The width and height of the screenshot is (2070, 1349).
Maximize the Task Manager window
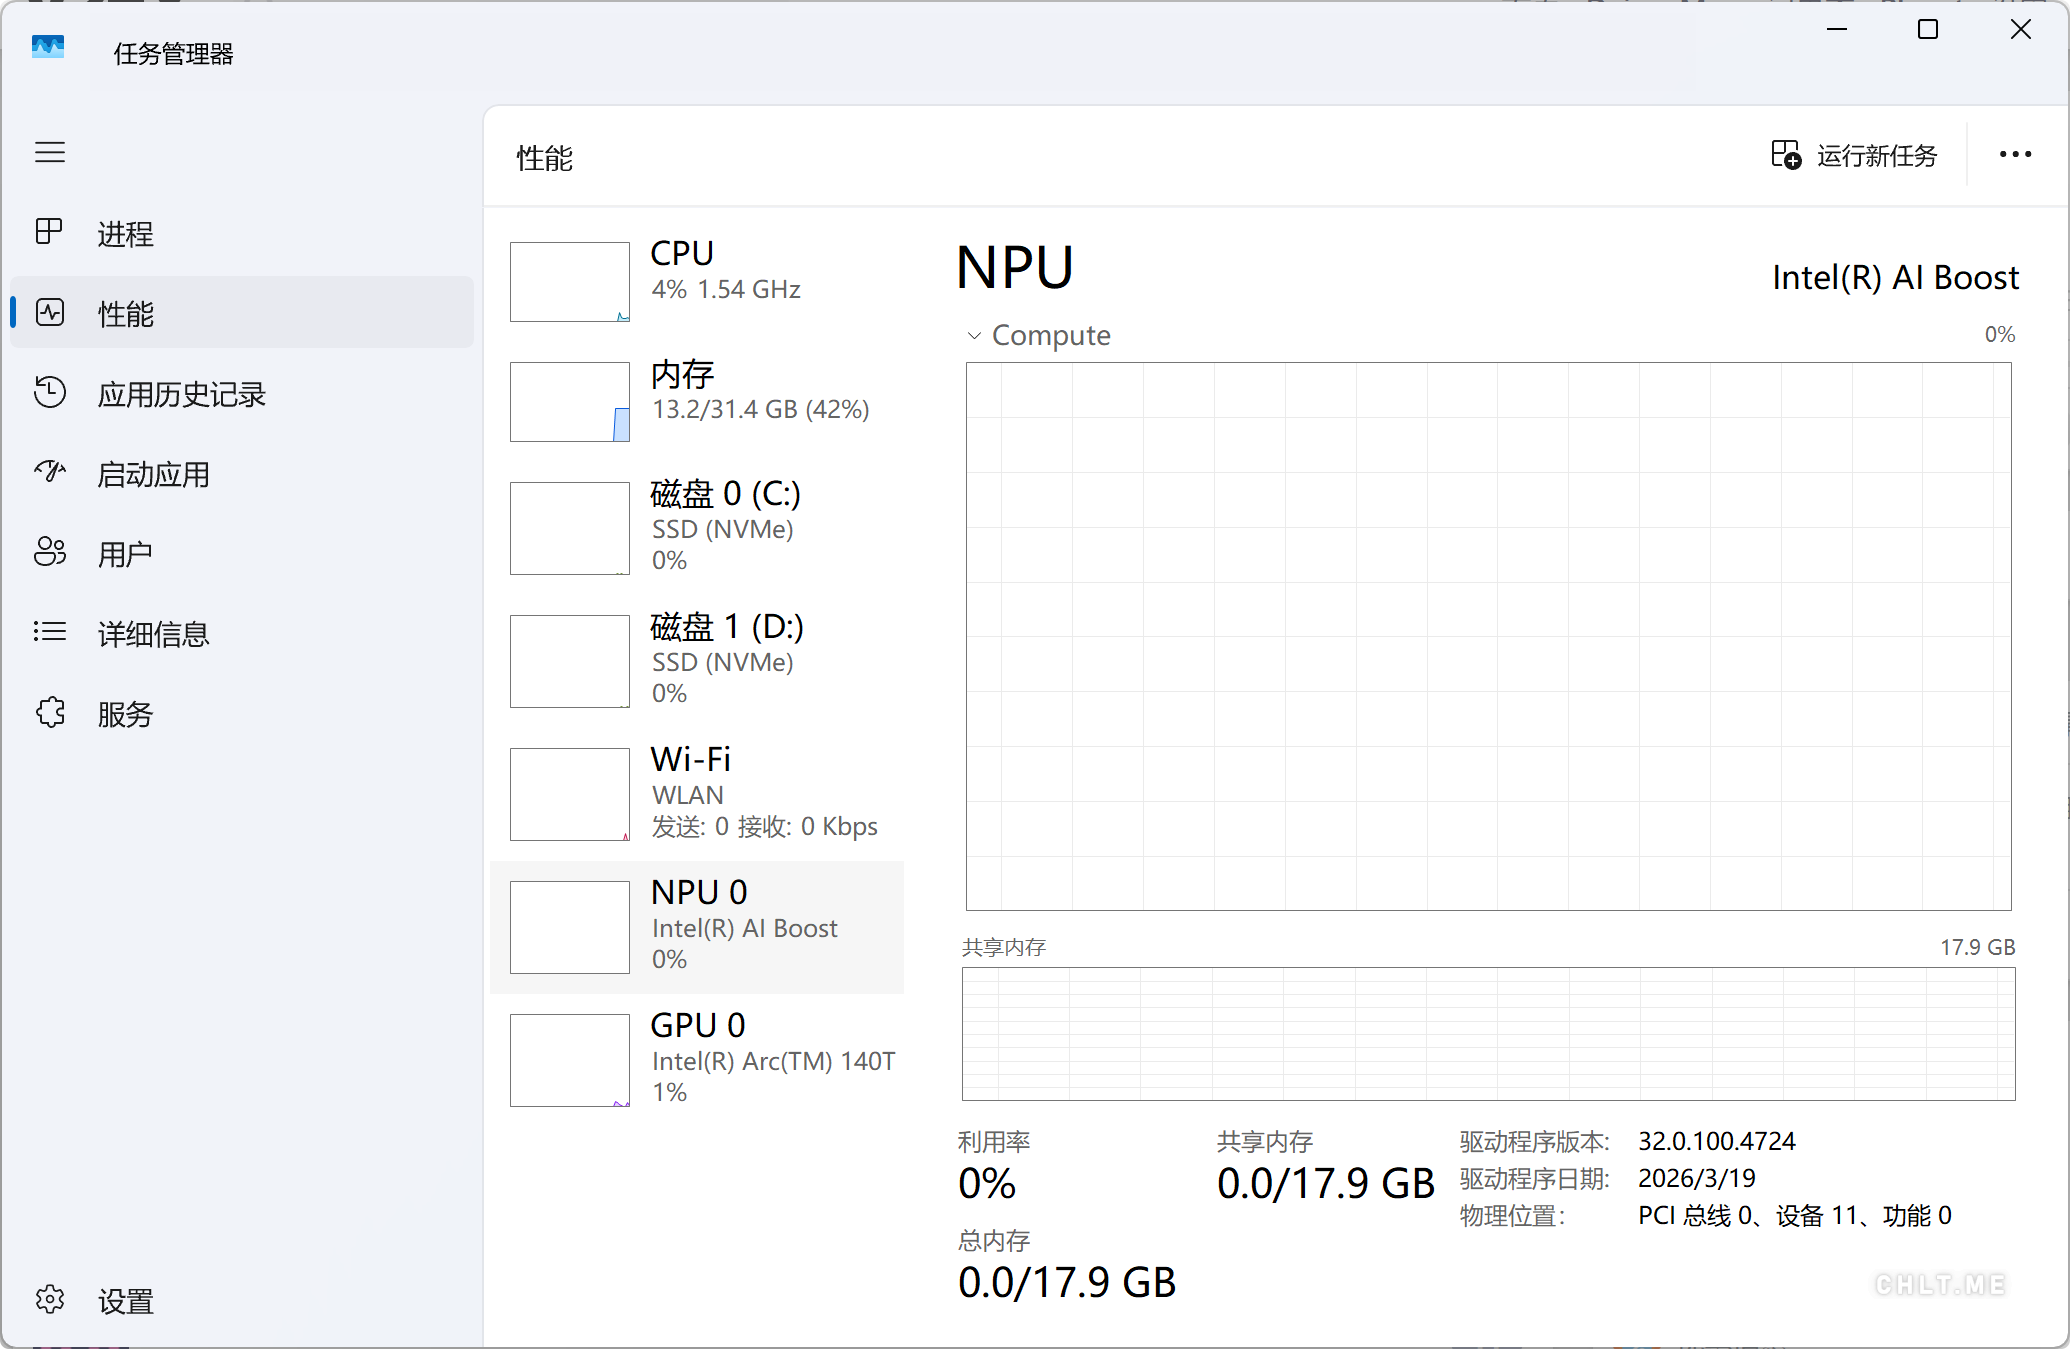[x=1928, y=30]
